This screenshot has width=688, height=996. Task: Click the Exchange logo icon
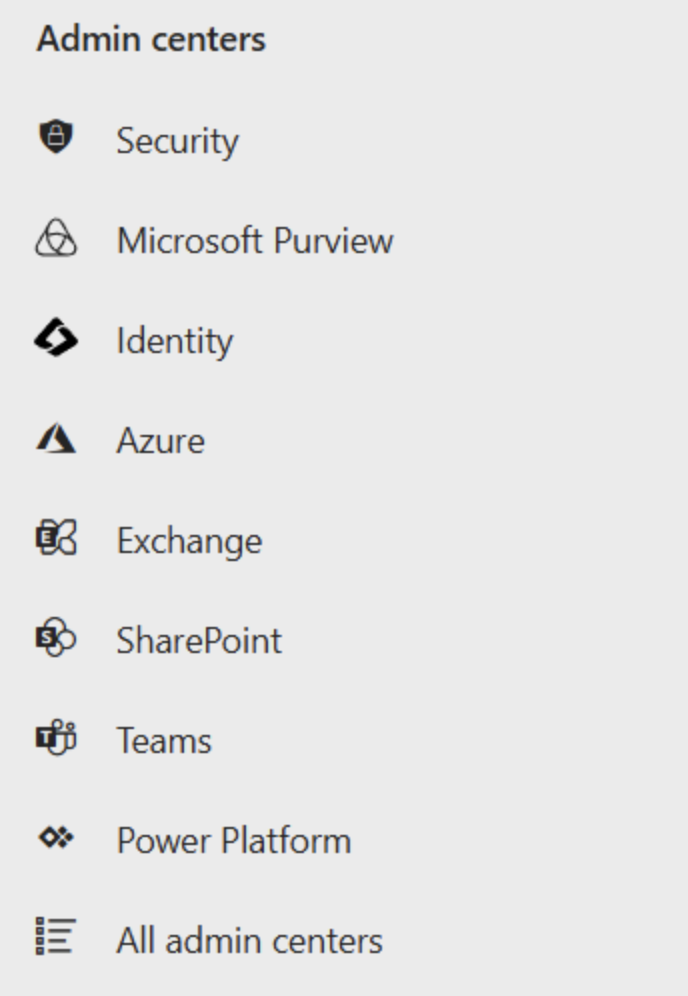(x=56, y=537)
